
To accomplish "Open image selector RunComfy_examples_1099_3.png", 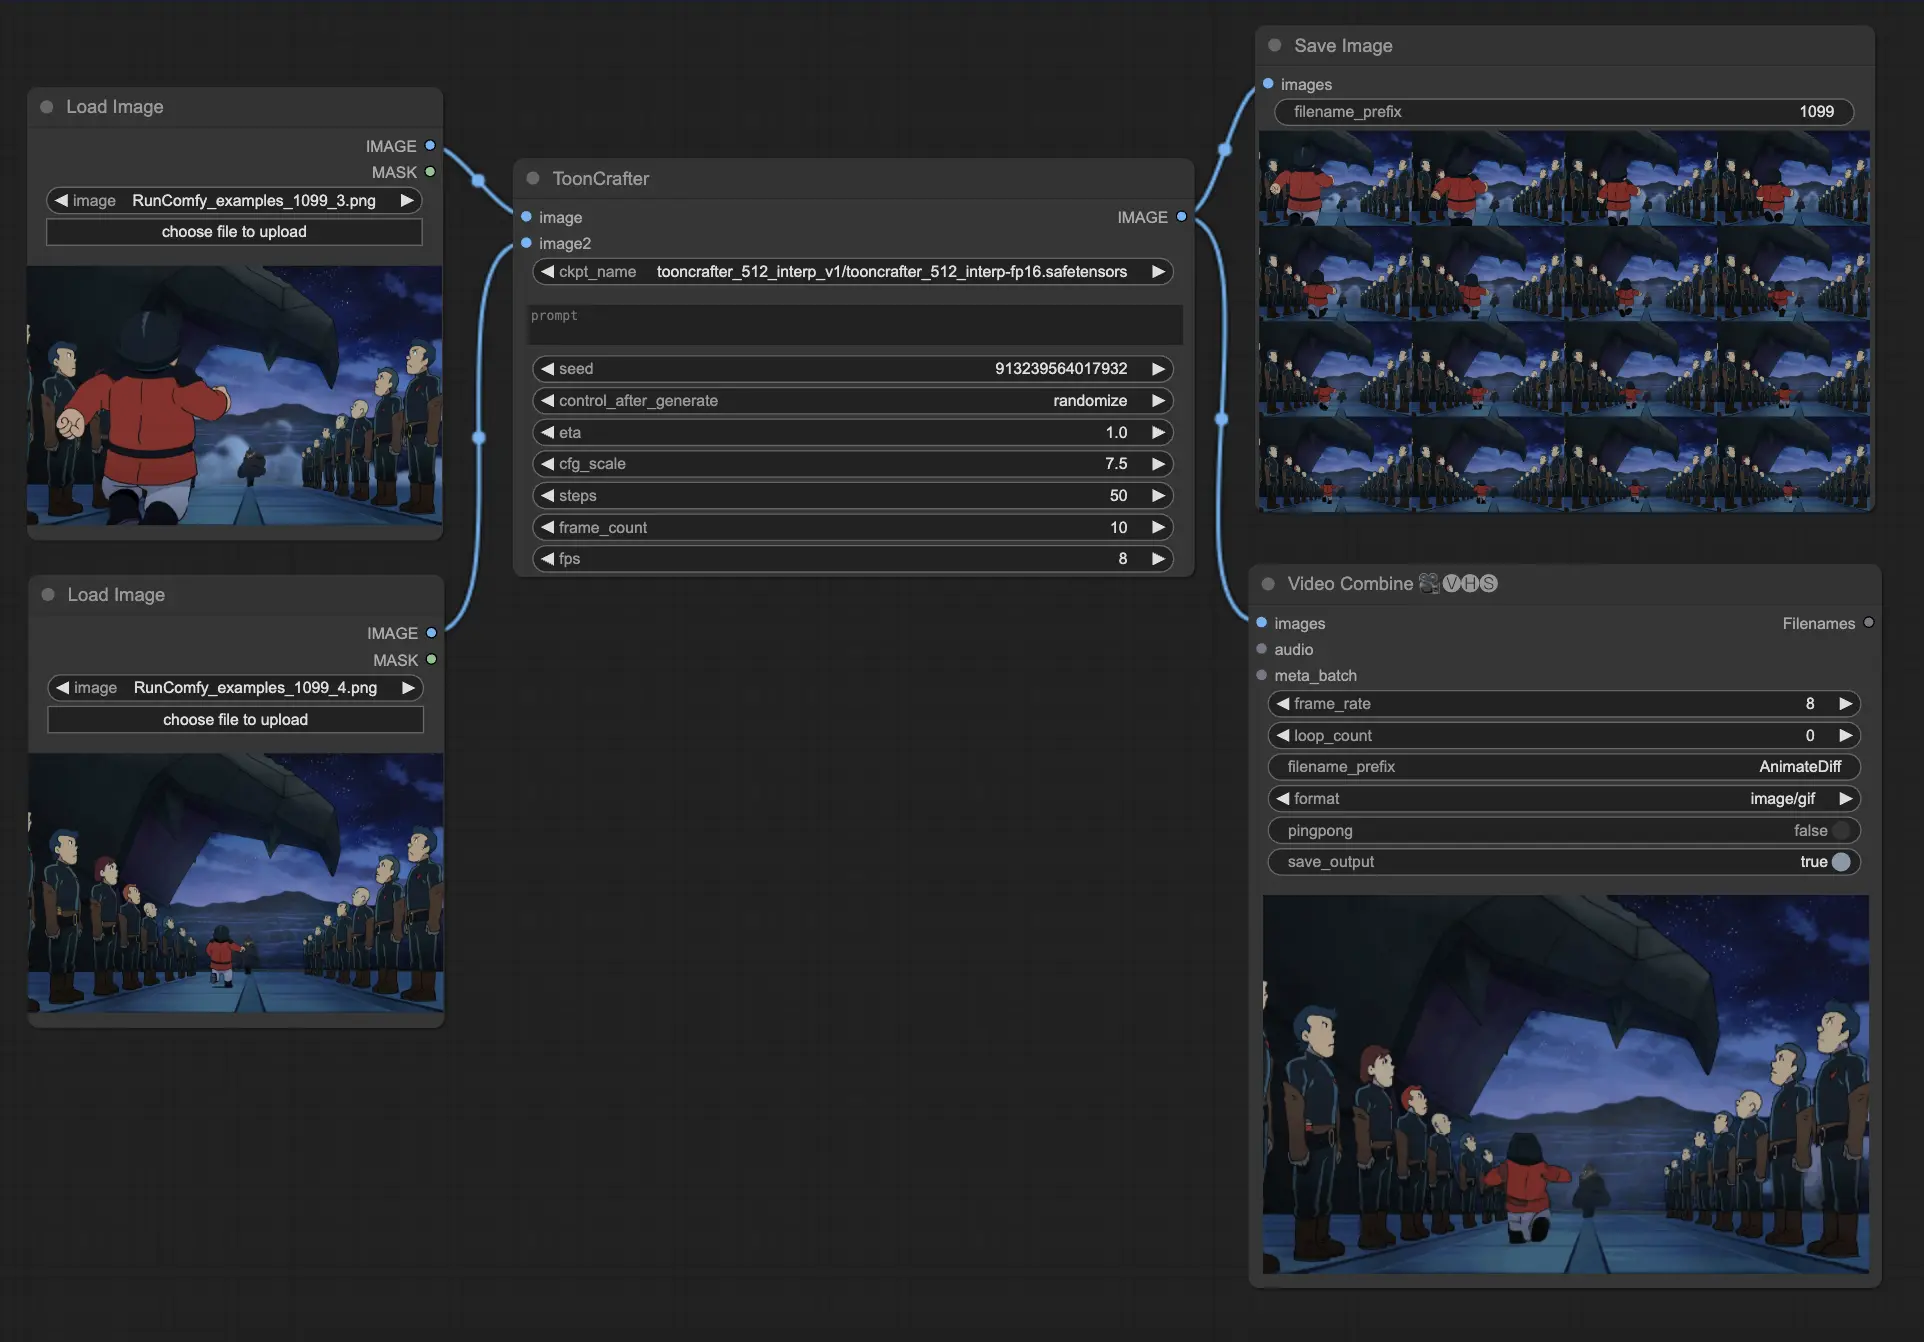I will (234, 201).
